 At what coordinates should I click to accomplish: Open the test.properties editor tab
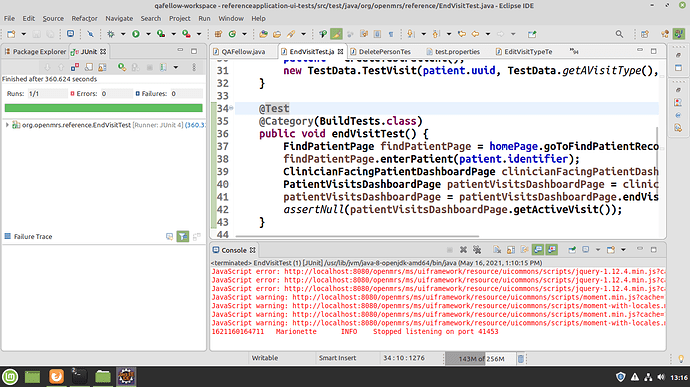pyautogui.click(x=454, y=52)
